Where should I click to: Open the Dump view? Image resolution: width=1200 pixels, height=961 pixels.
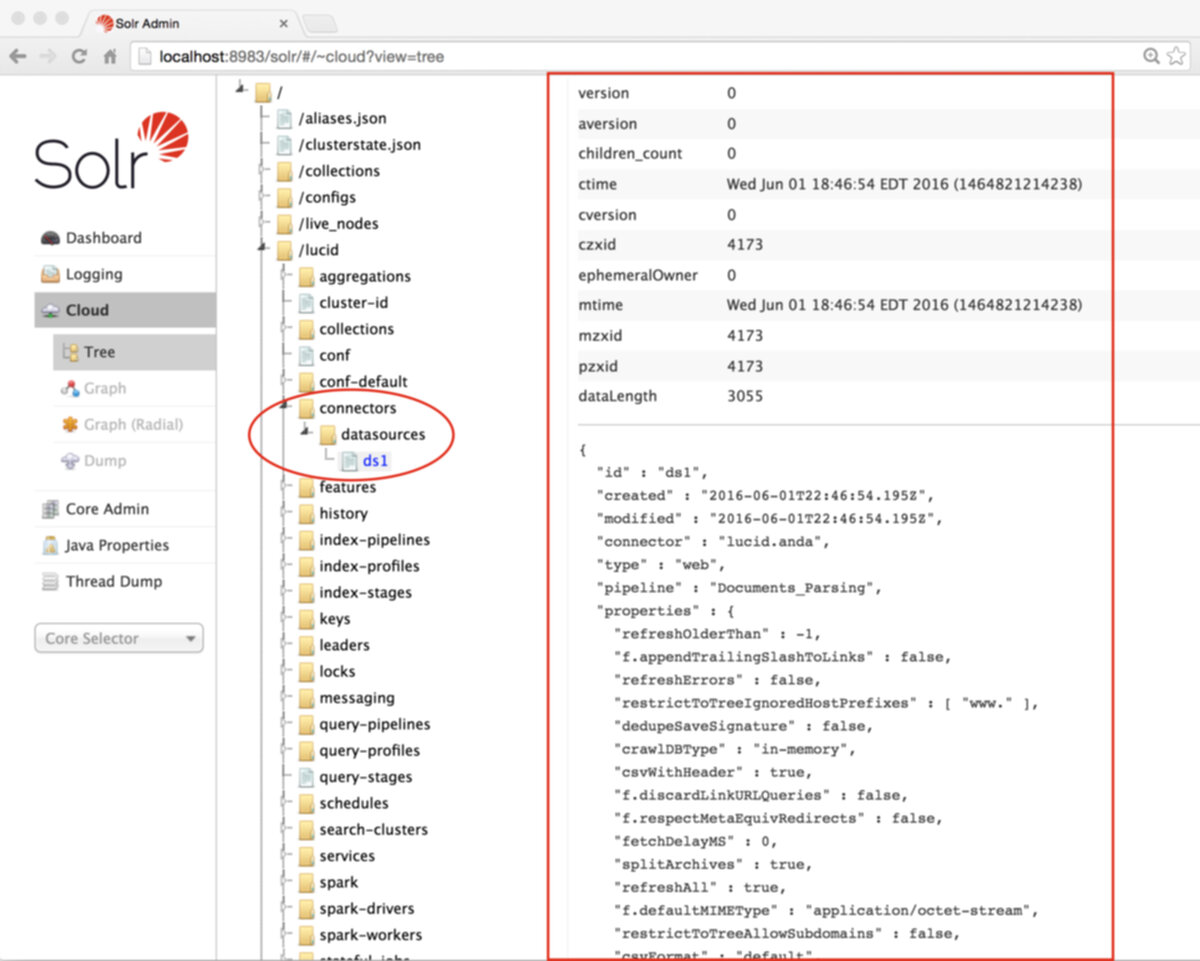[105, 460]
